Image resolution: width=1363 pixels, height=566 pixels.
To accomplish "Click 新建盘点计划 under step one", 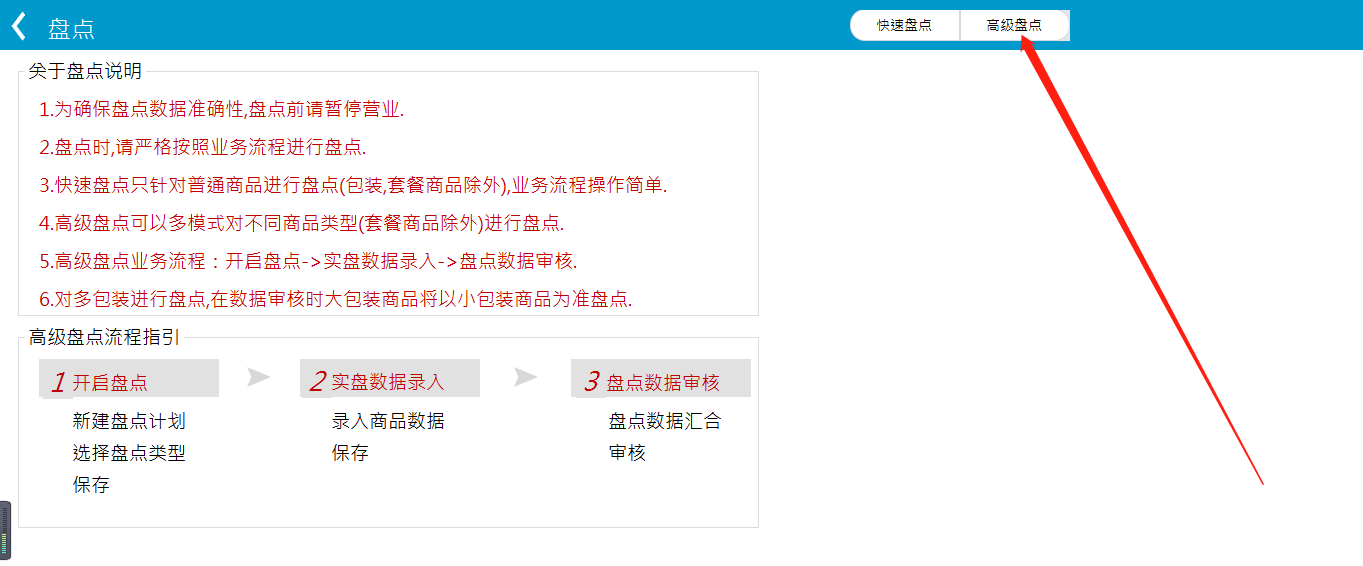I will 129,421.
